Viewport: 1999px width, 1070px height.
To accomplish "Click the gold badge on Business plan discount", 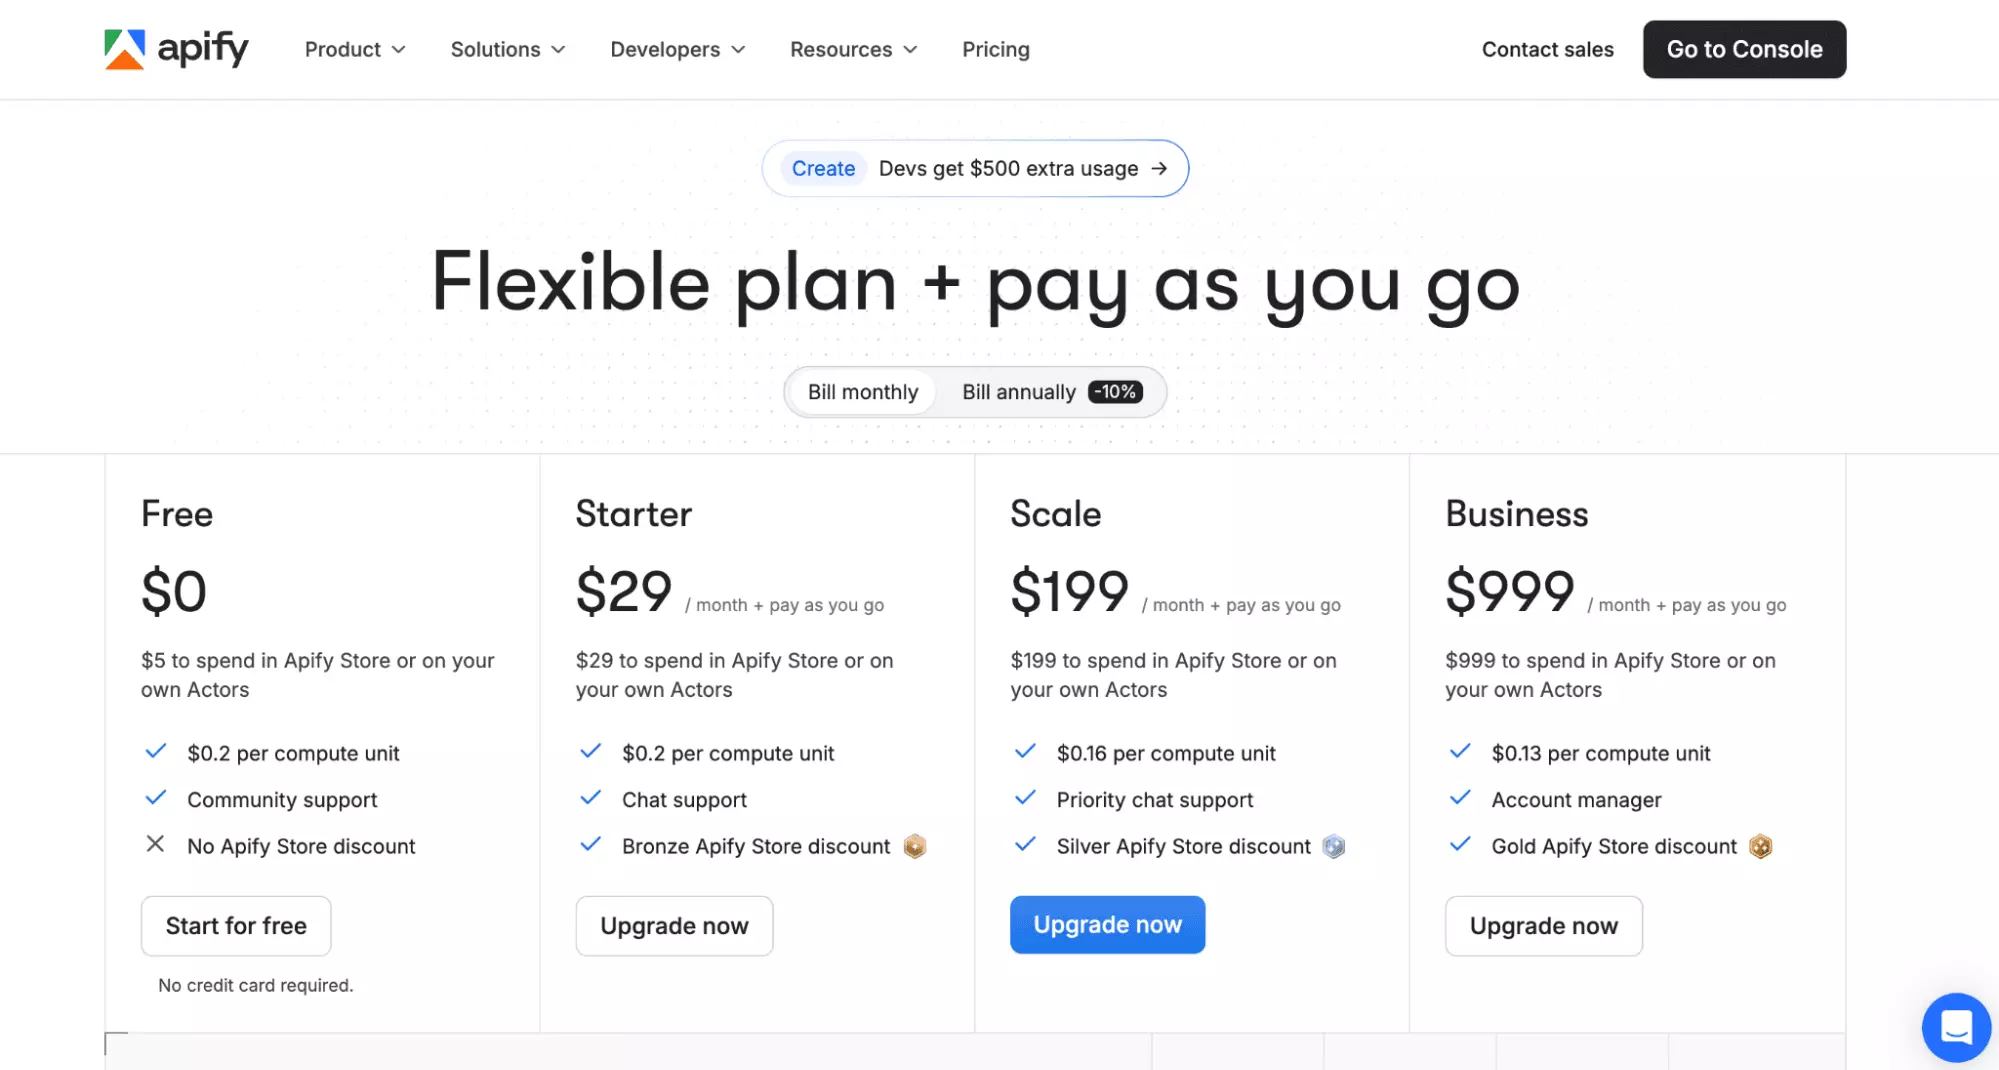I will click(x=1761, y=846).
